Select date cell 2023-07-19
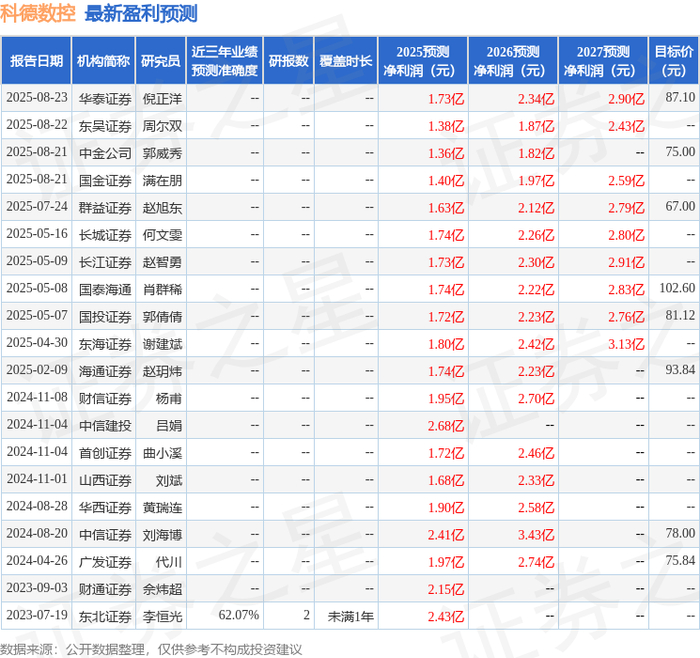Image resolution: width=700 pixels, height=658 pixels. pyautogui.click(x=37, y=615)
